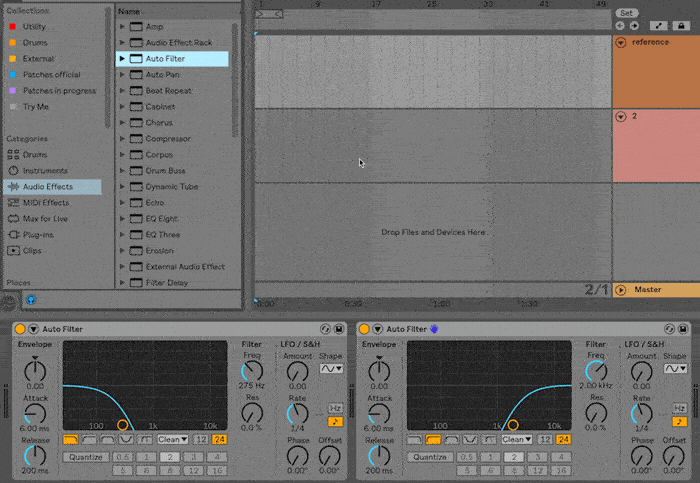Click the hot-swap icon on the 2.00 kHz Auto Filter

click(x=669, y=329)
